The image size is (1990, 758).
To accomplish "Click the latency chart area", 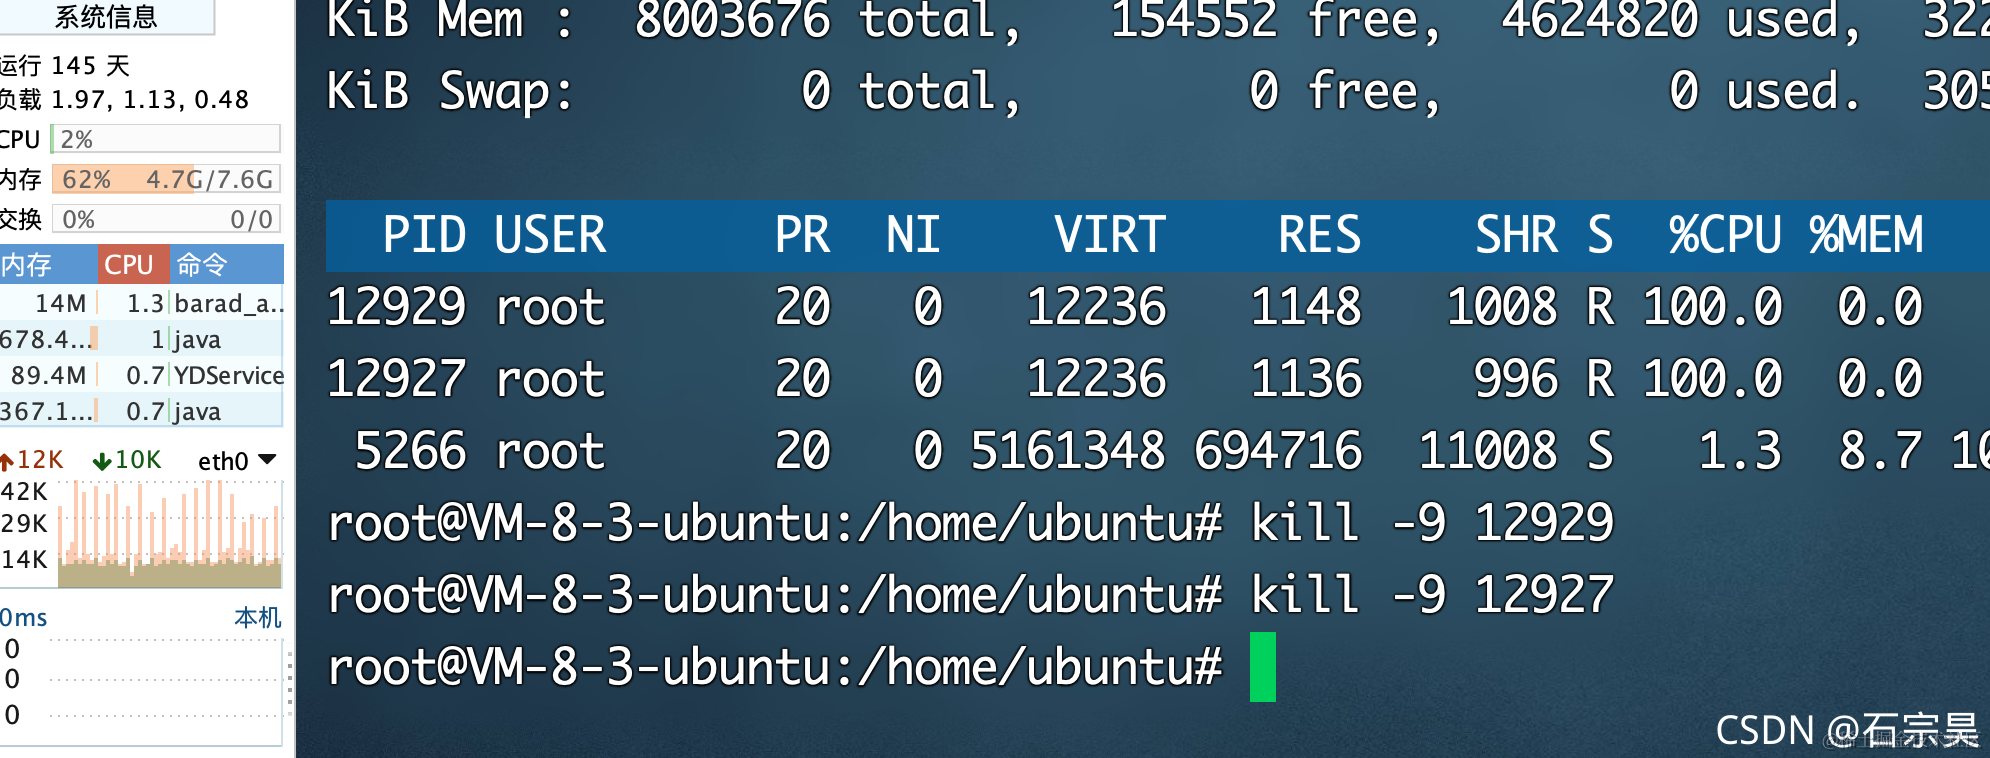I will (168, 678).
